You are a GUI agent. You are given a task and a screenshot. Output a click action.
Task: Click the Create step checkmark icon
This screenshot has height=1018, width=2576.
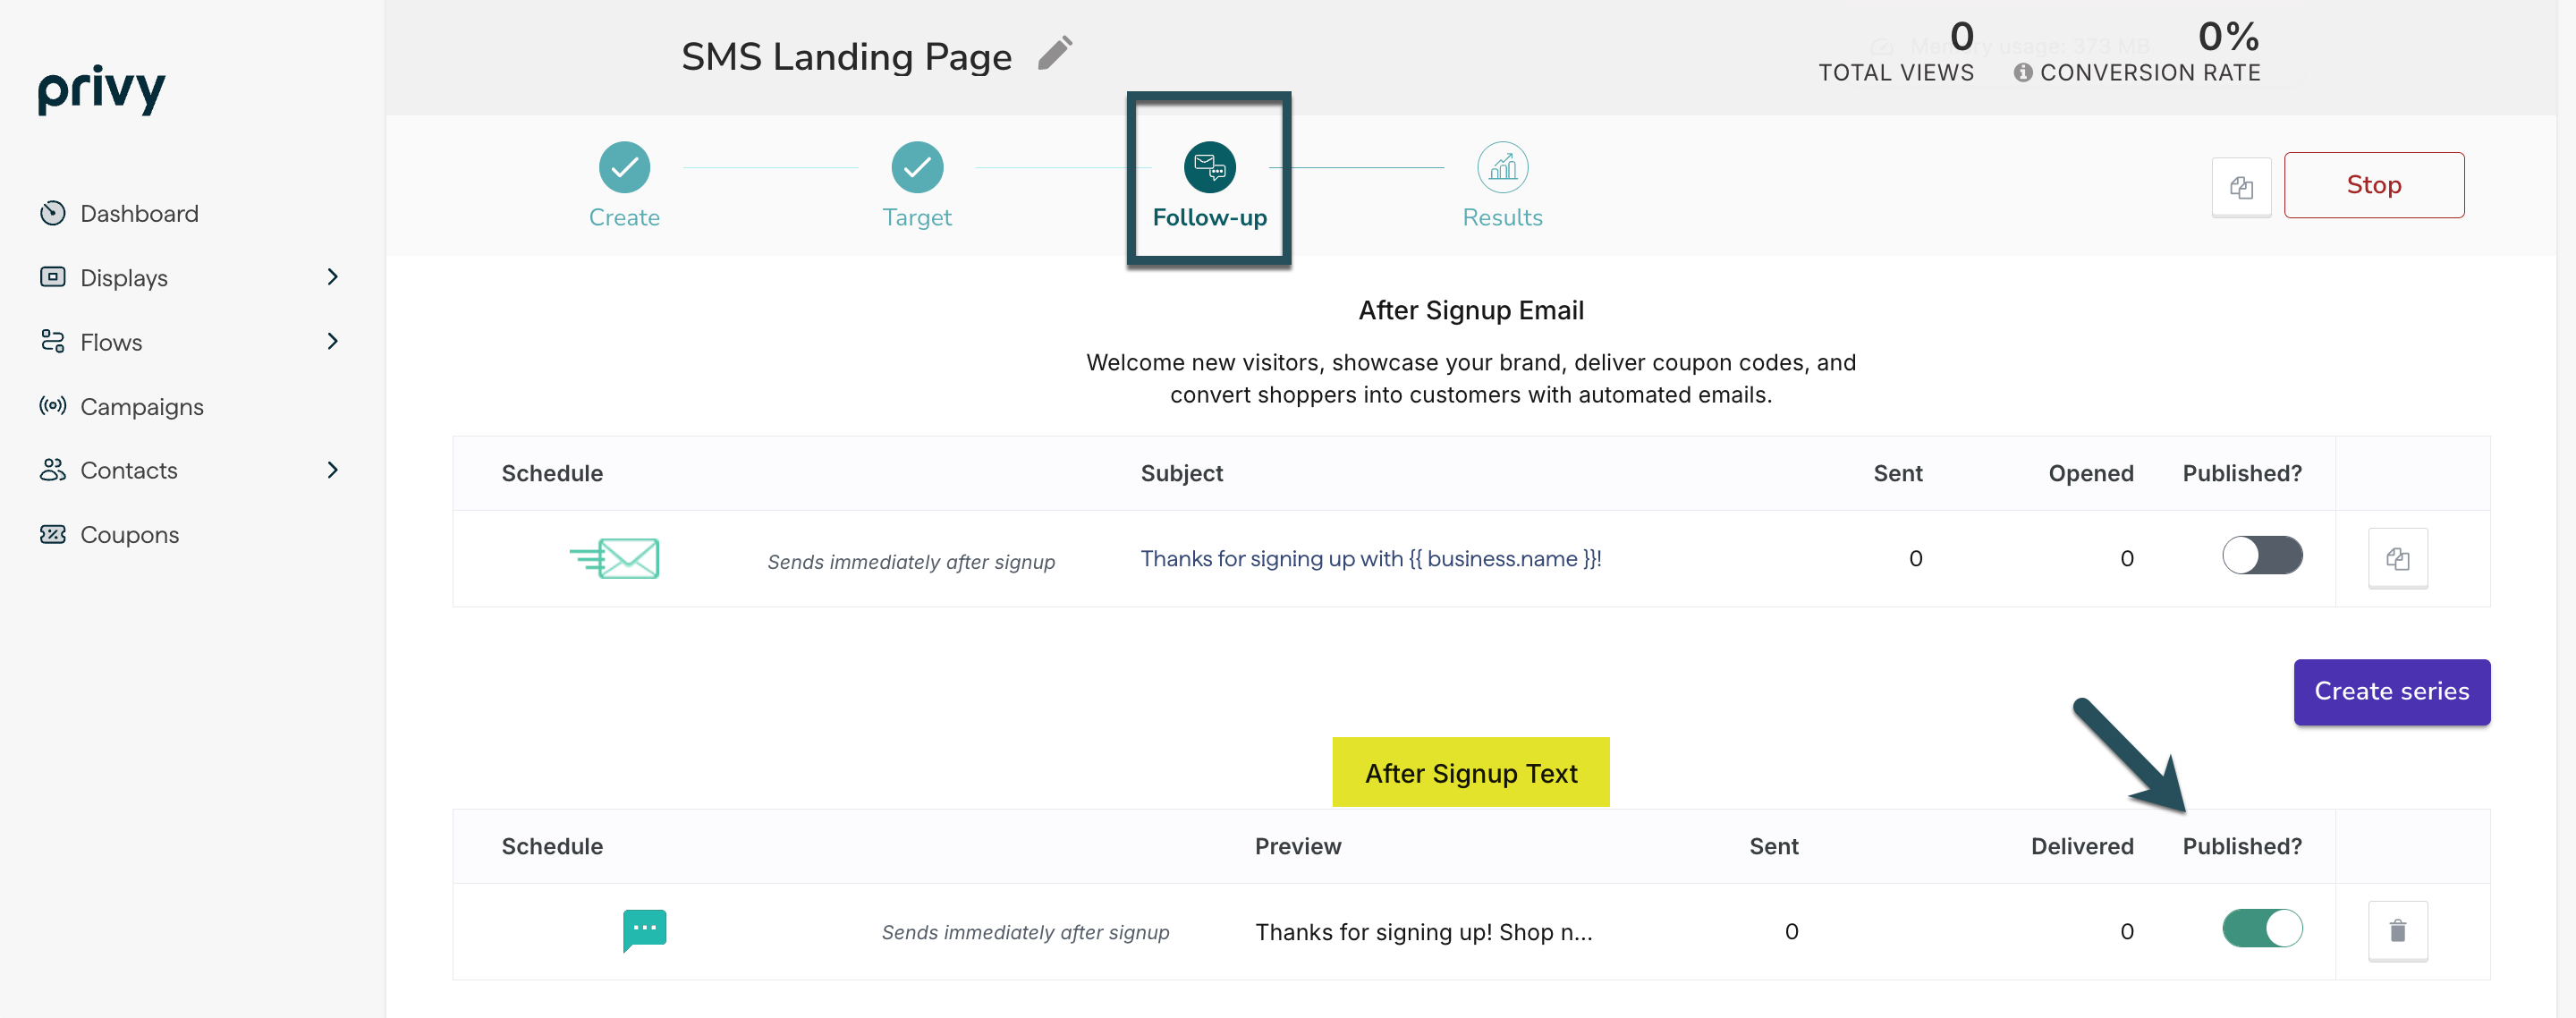click(624, 167)
